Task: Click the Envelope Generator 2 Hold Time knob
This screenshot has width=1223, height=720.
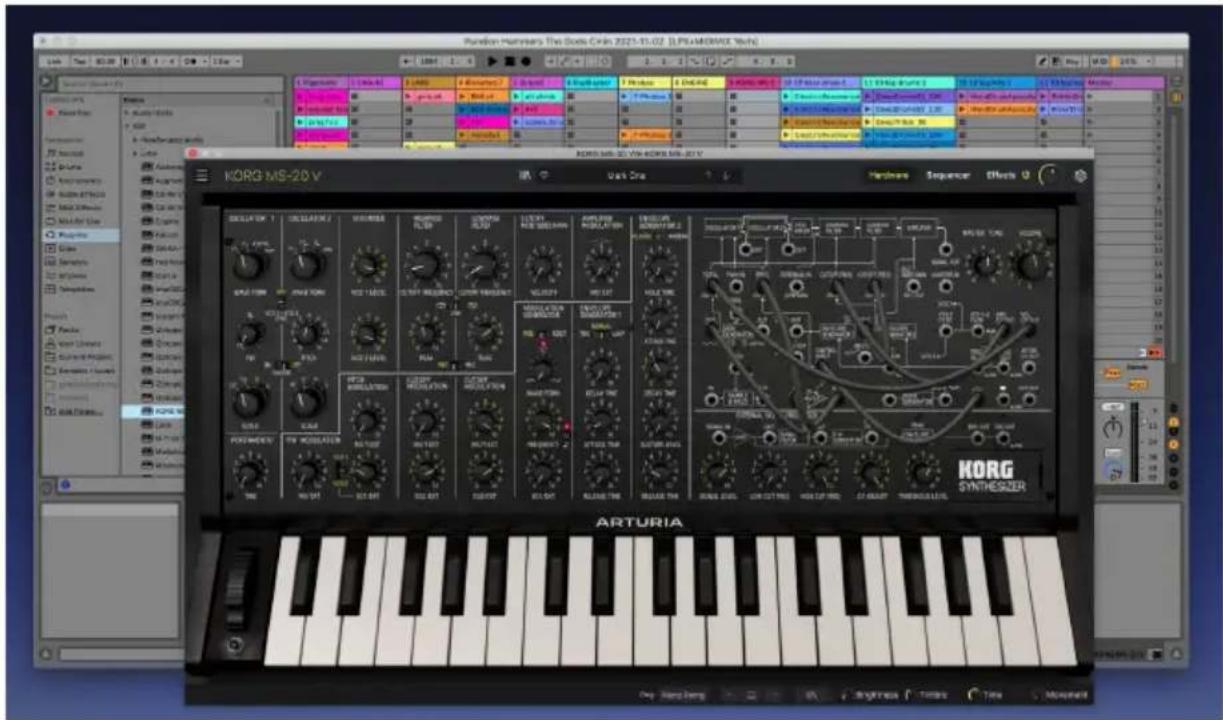Action: click(658, 264)
